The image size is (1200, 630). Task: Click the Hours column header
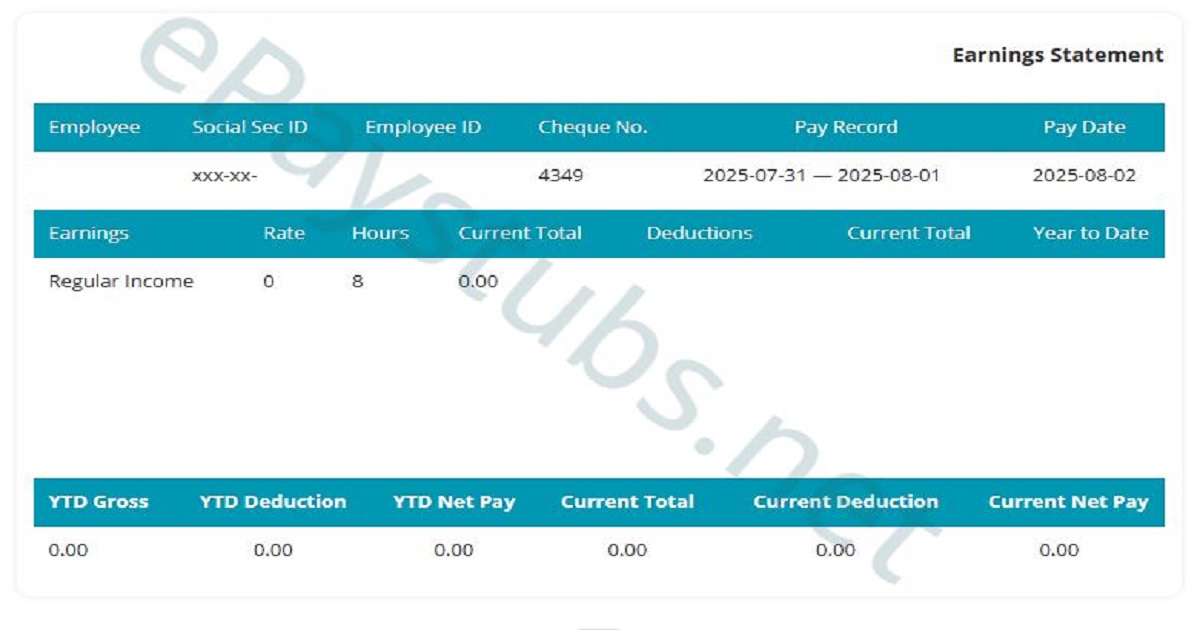click(380, 233)
